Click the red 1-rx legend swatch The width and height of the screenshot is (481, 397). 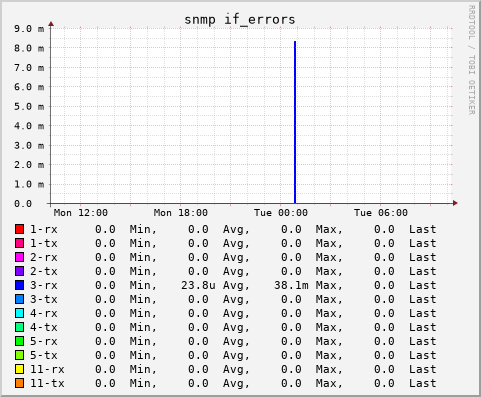tap(19, 229)
